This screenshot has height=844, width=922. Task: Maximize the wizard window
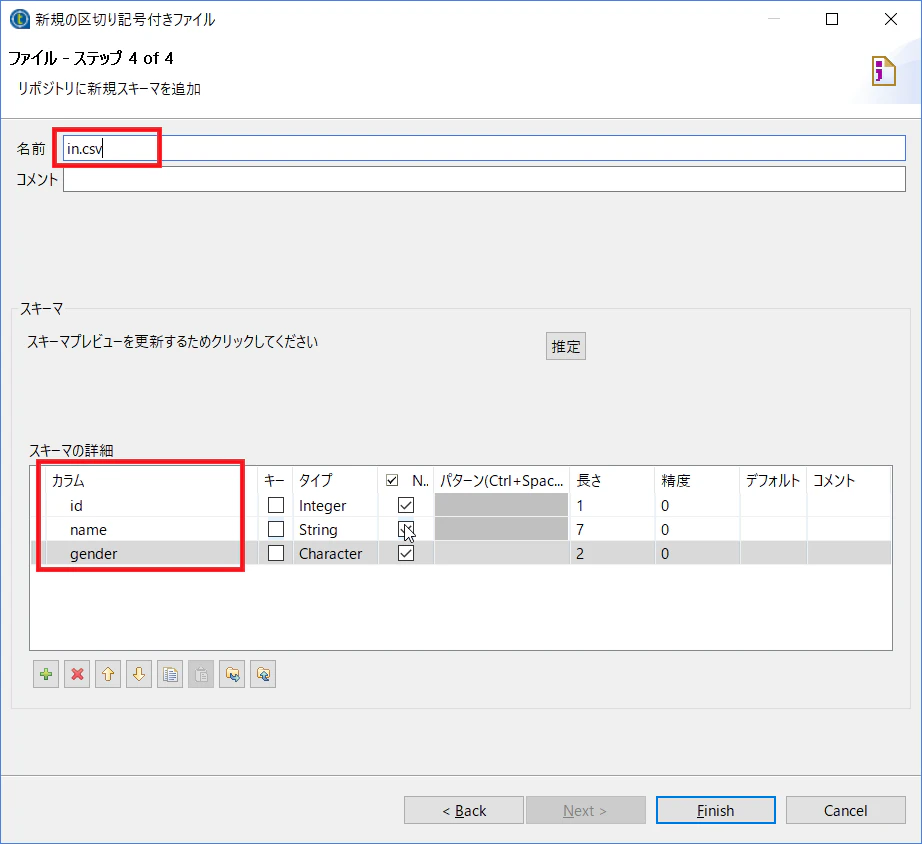coord(832,19)
